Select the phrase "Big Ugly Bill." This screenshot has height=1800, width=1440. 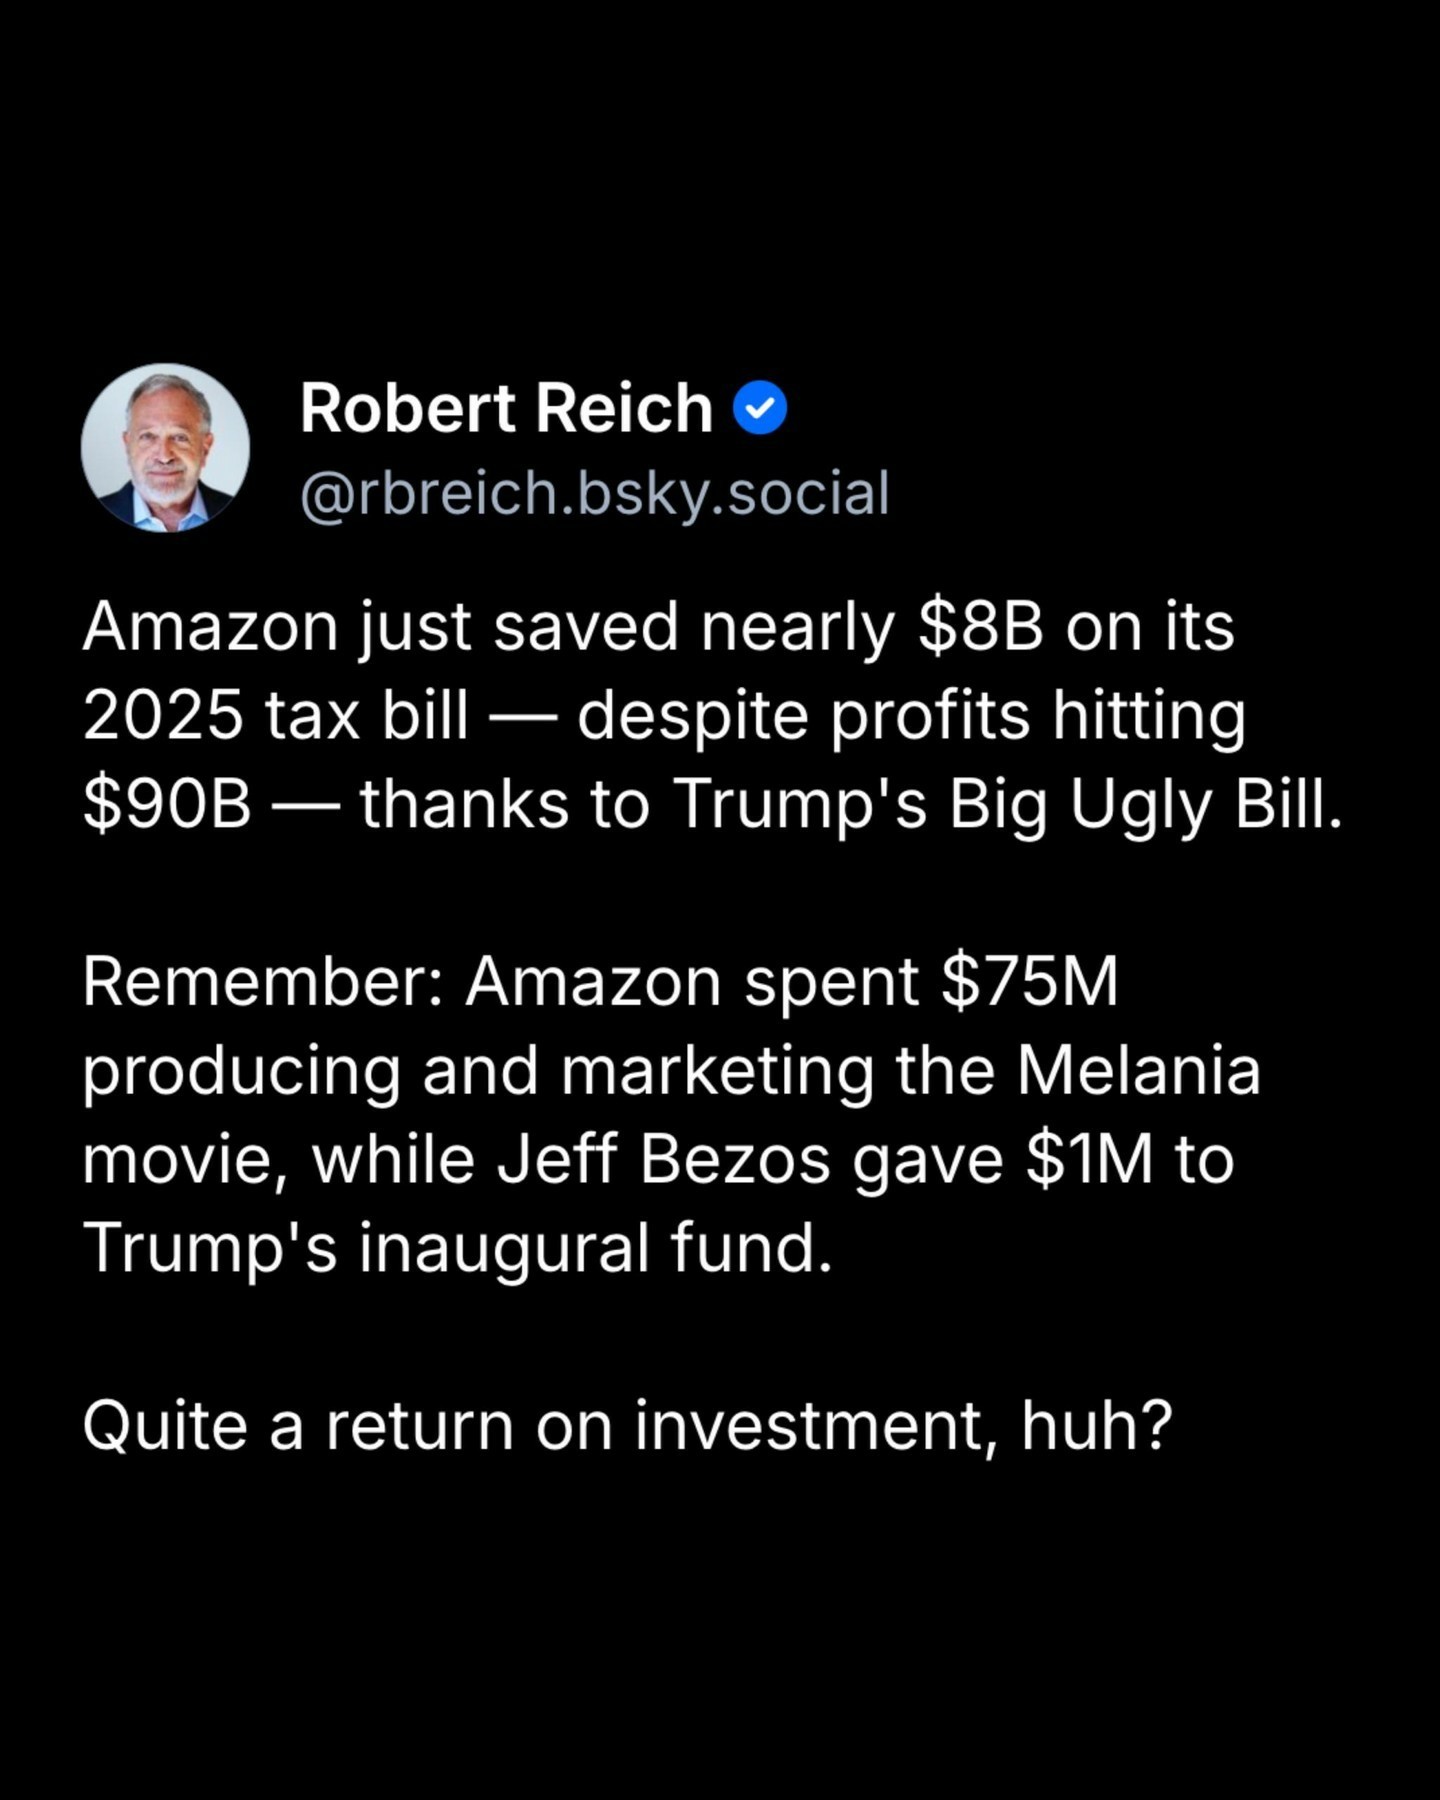coord(1145,805)
